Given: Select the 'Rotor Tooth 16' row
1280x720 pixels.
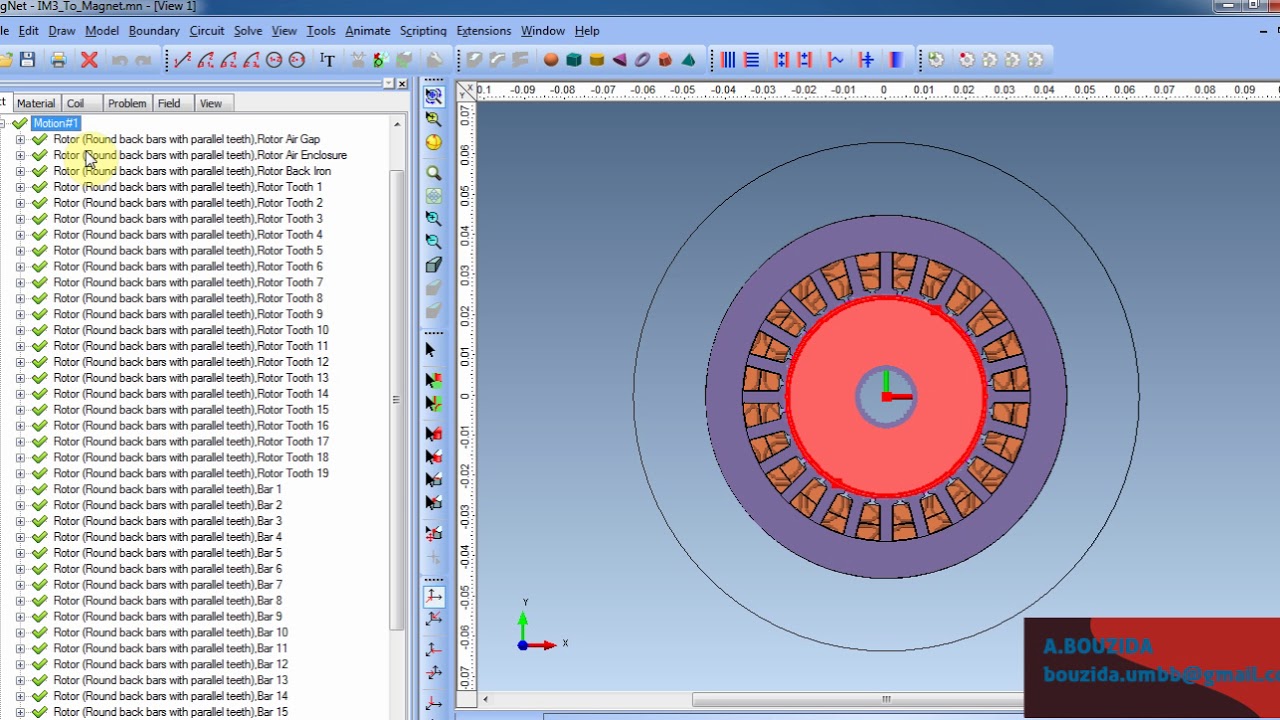Looking at the screenshot, I should point(191,425).
